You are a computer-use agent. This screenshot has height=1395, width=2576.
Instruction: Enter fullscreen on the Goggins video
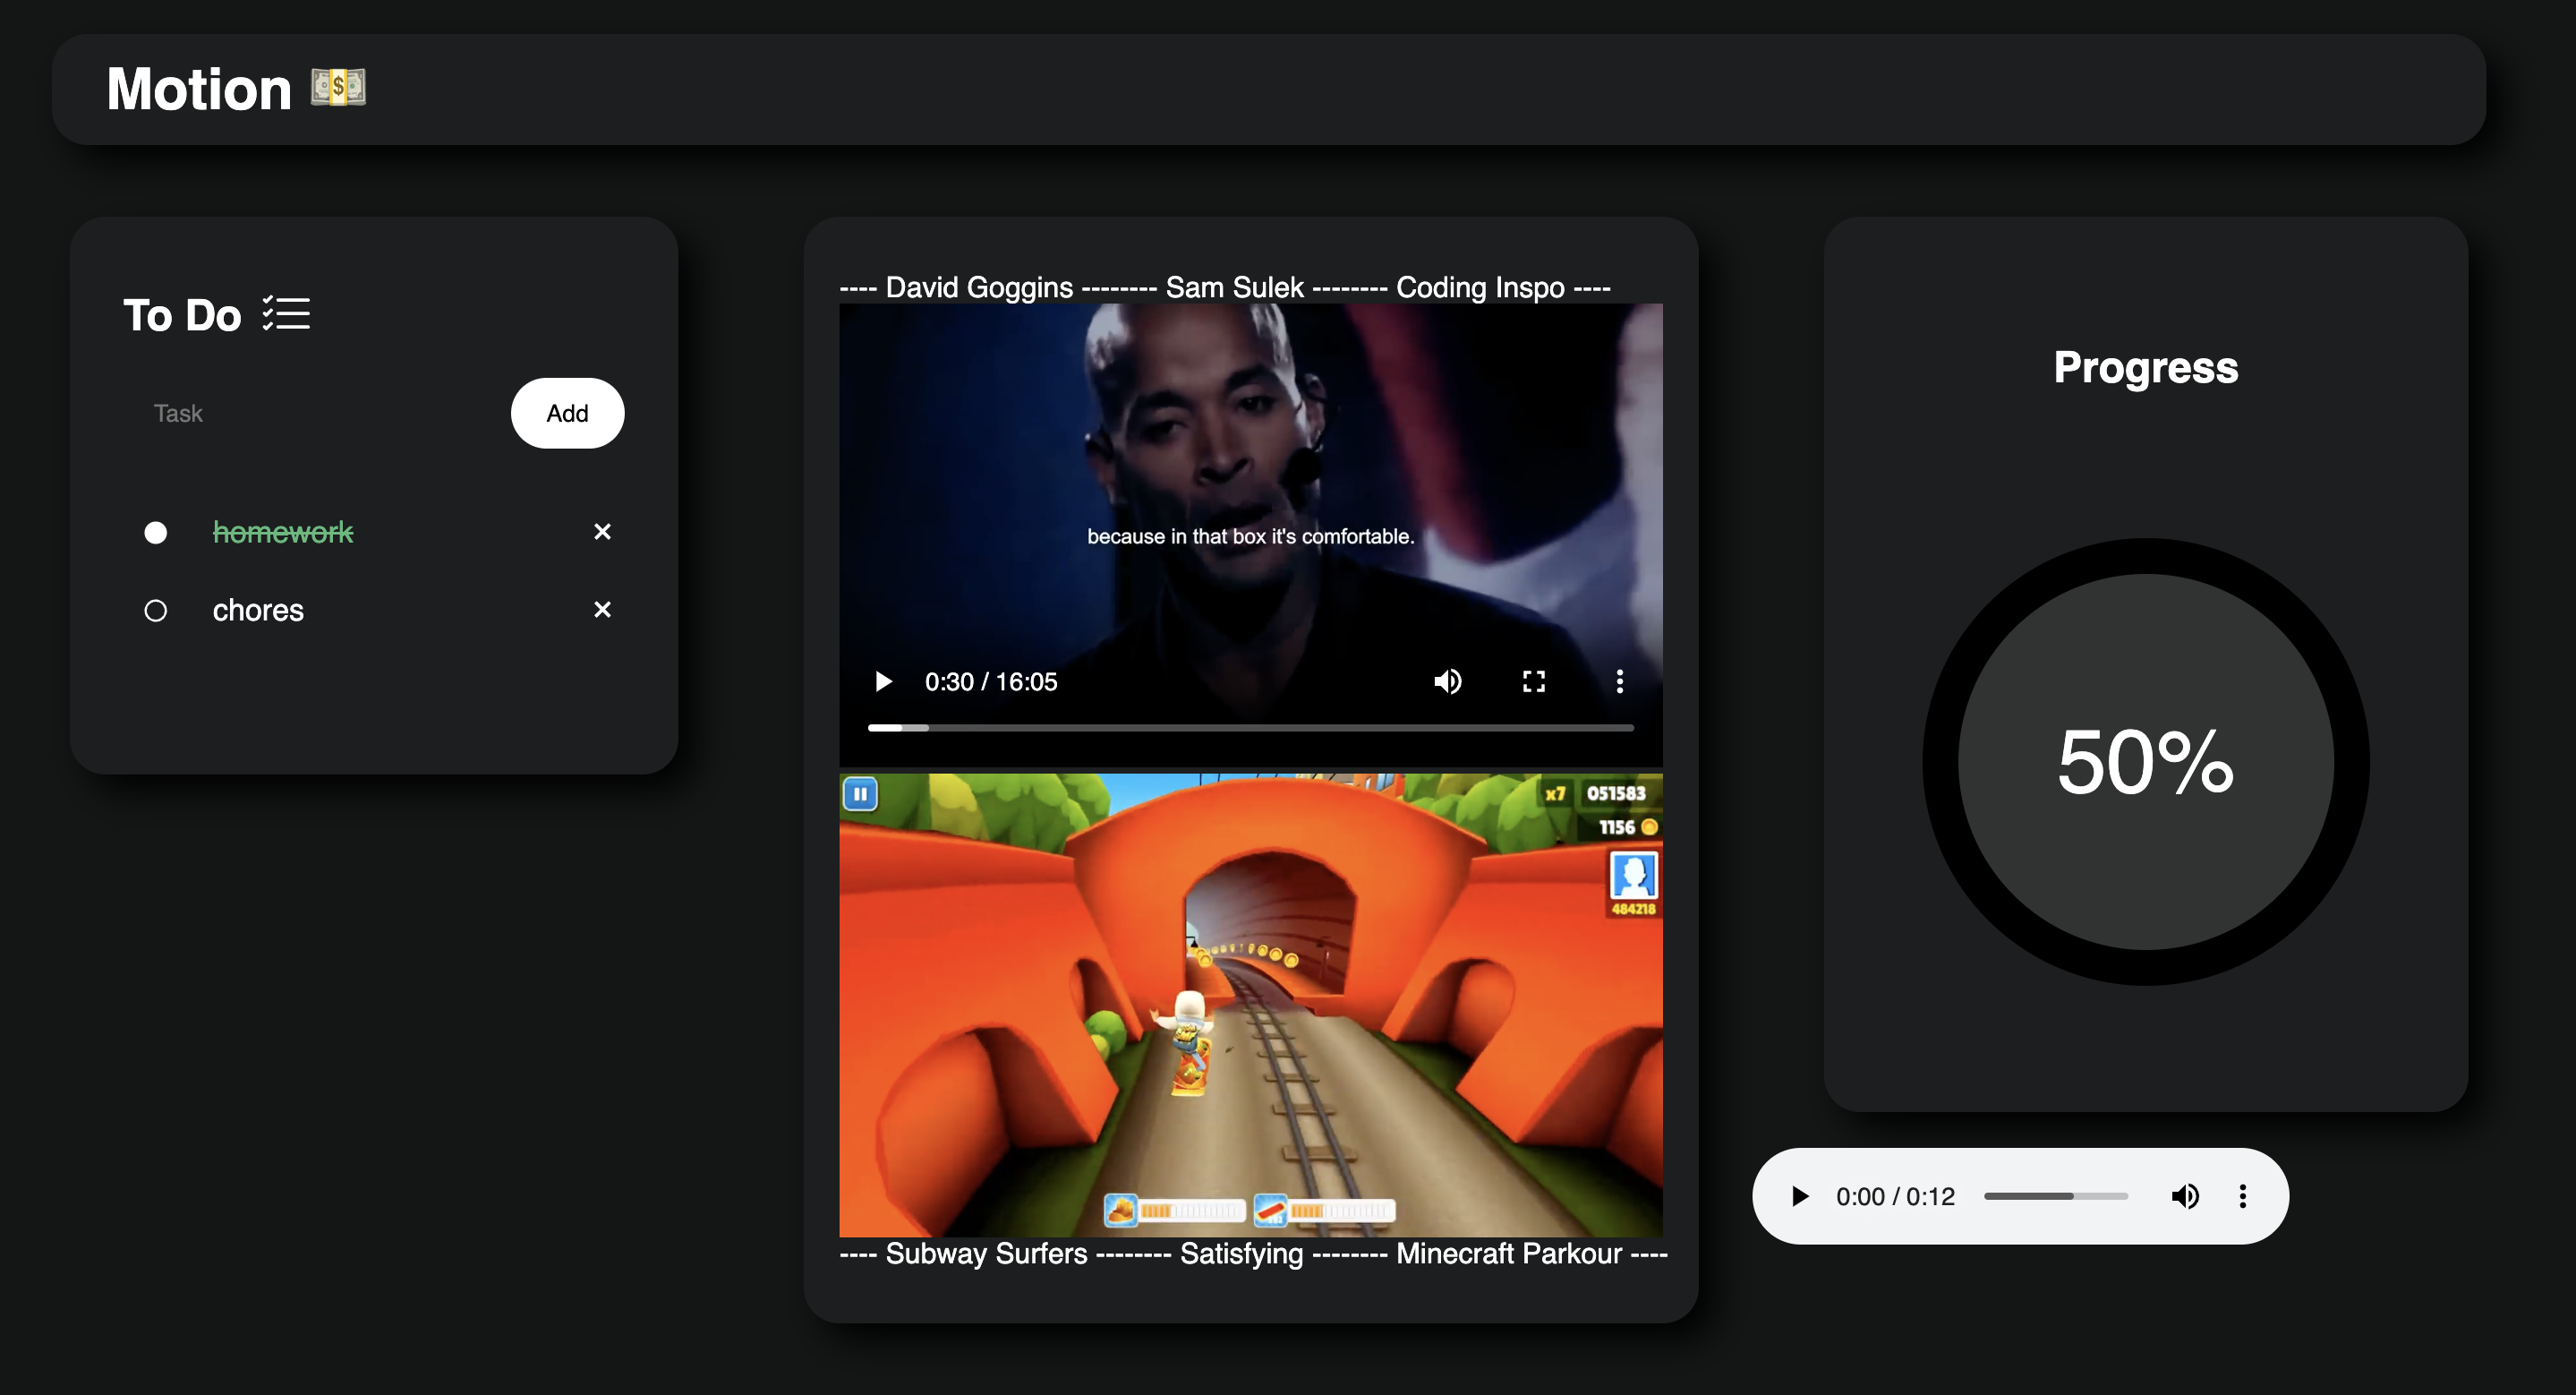point(1533,682)
